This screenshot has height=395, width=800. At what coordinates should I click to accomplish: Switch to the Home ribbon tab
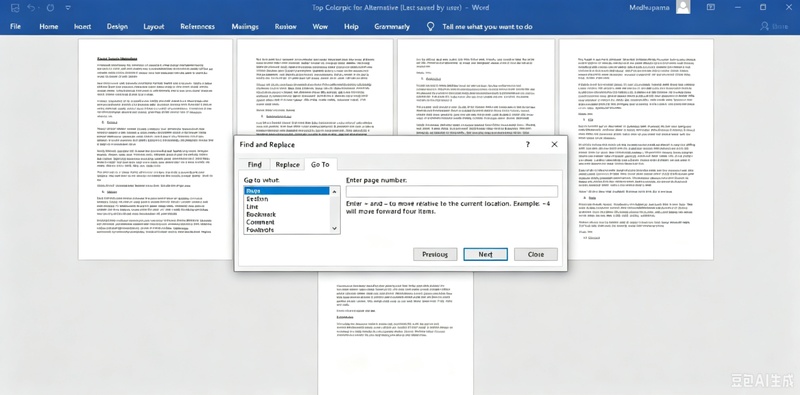click(48, 27)
